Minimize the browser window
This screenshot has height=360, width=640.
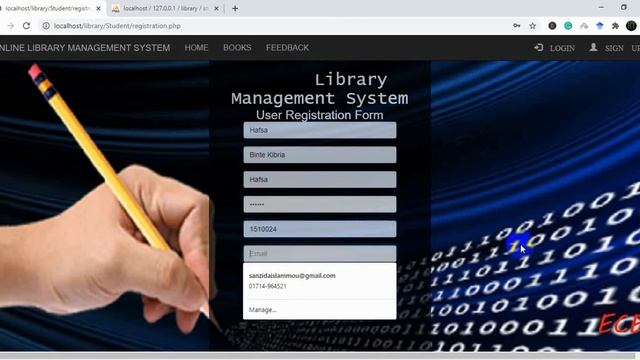601,7
